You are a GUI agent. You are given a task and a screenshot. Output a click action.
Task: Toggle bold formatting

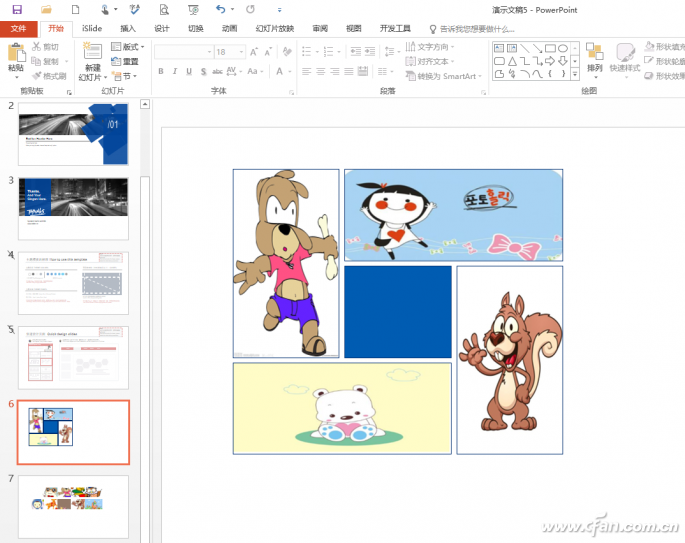161,71
